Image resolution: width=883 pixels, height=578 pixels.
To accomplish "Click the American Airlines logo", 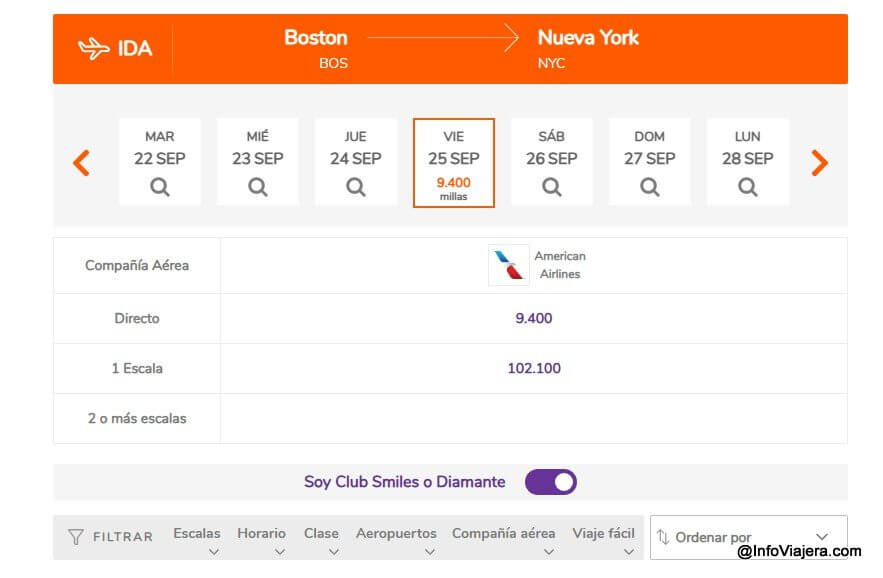I will click(x=509, y=265).
